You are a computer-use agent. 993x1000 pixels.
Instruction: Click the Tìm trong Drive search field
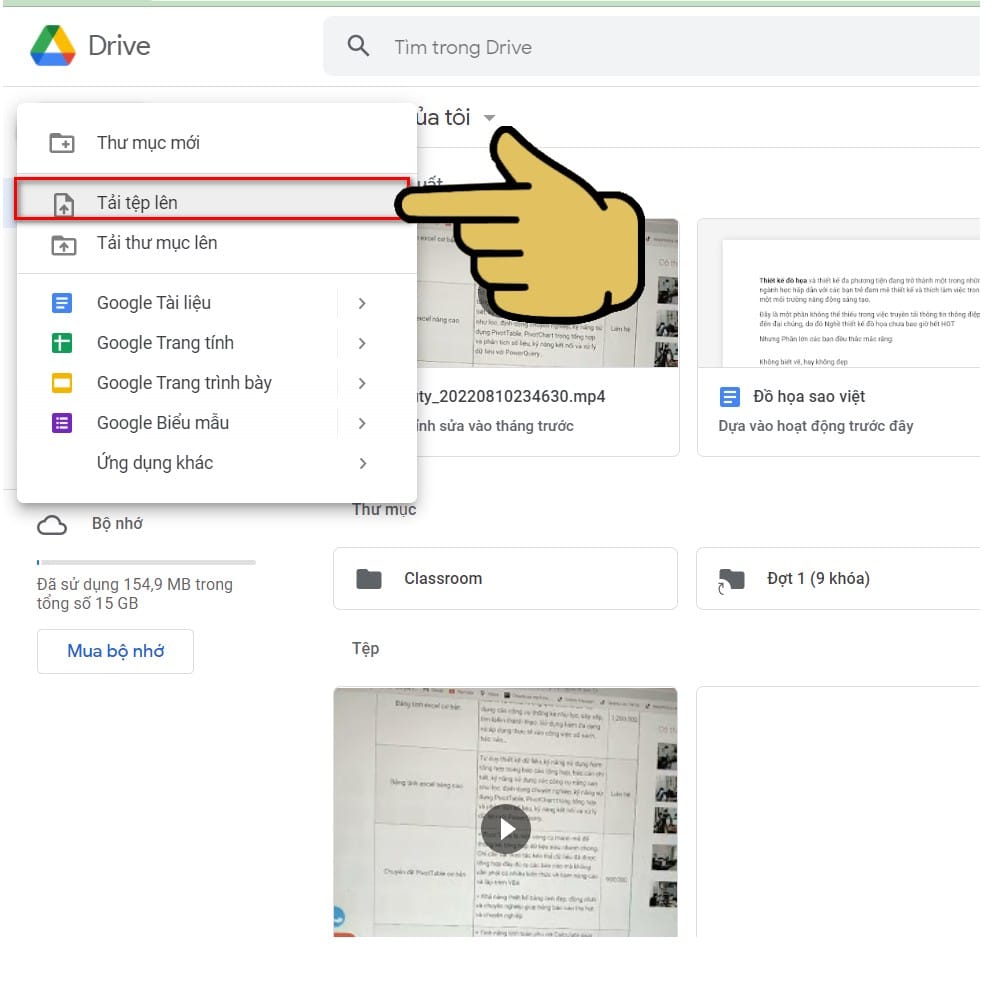click(651, 47)
